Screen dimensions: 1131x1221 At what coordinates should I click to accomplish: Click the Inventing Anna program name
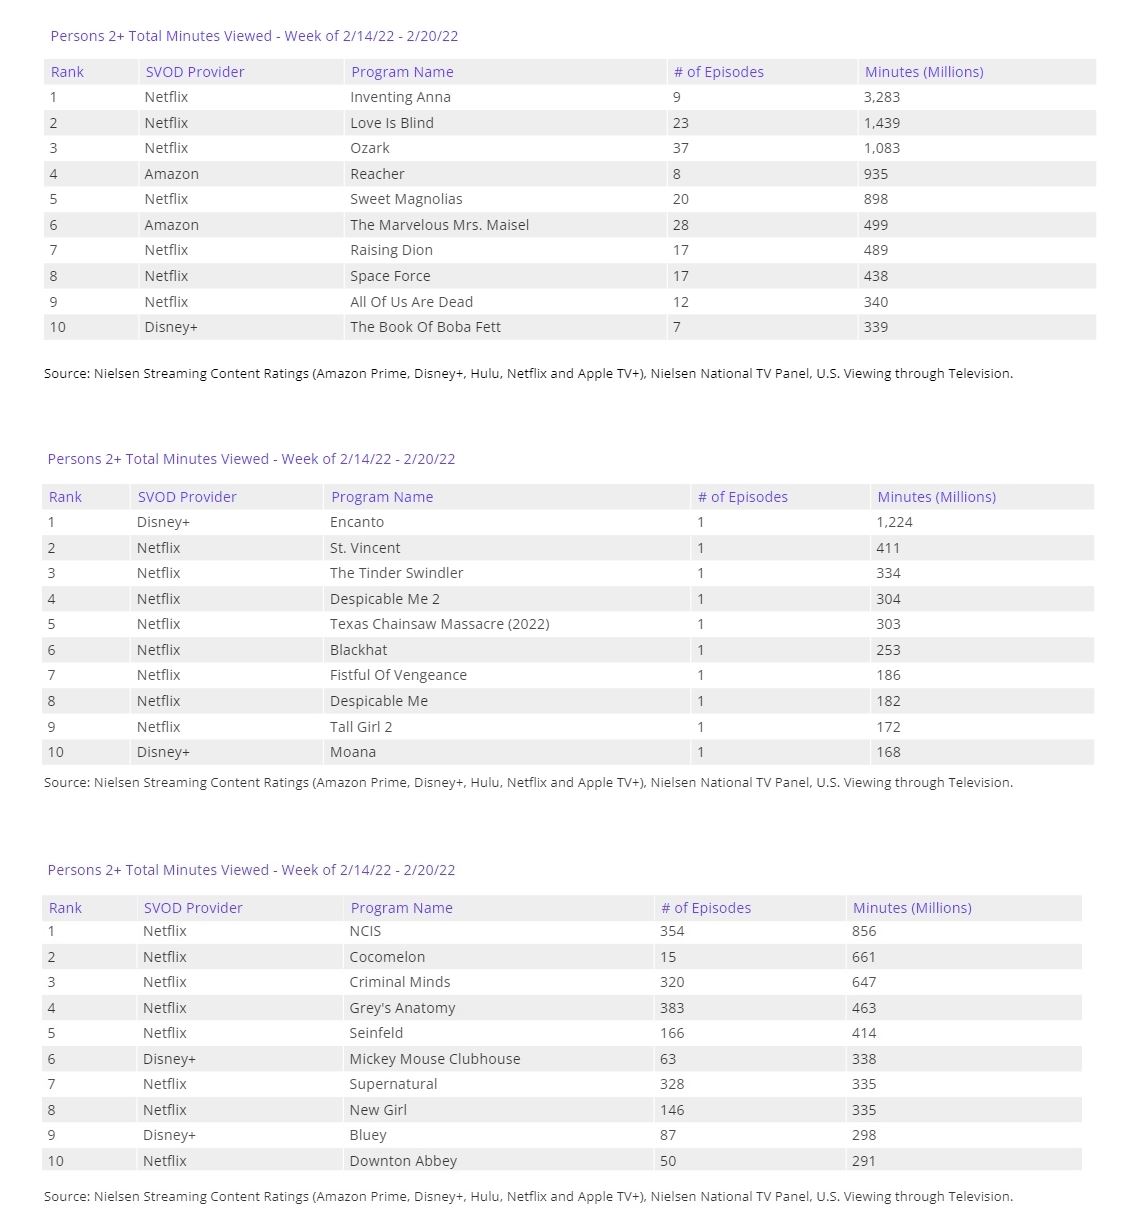400,97
